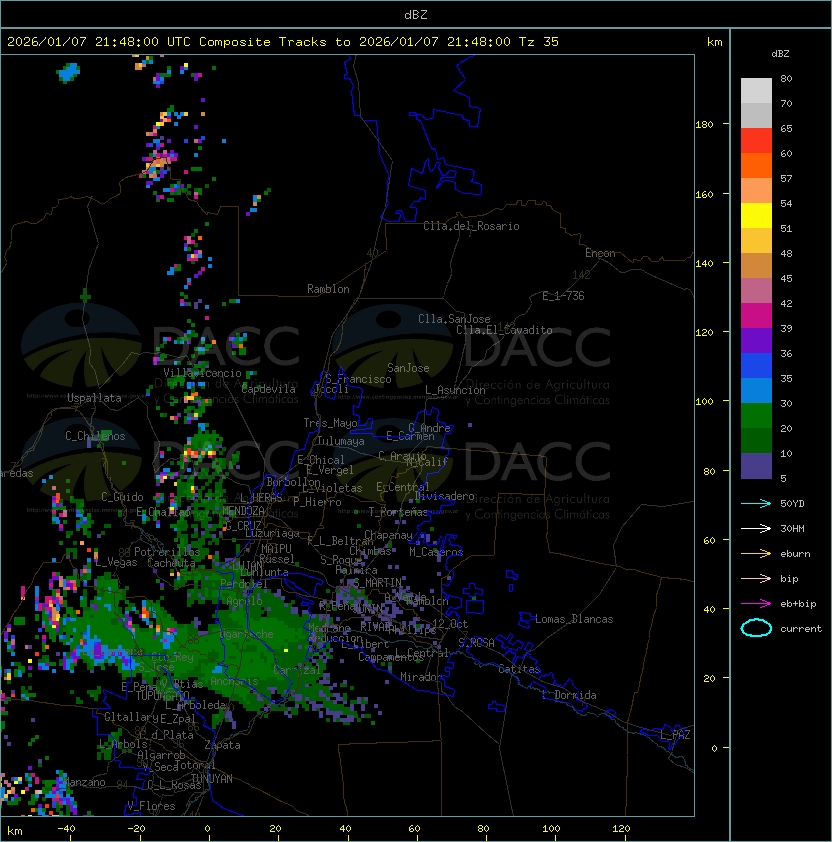Click the 'Clla.SanJose' map label
The width and height of the screenshot is (832, 842).
[454, 319]
